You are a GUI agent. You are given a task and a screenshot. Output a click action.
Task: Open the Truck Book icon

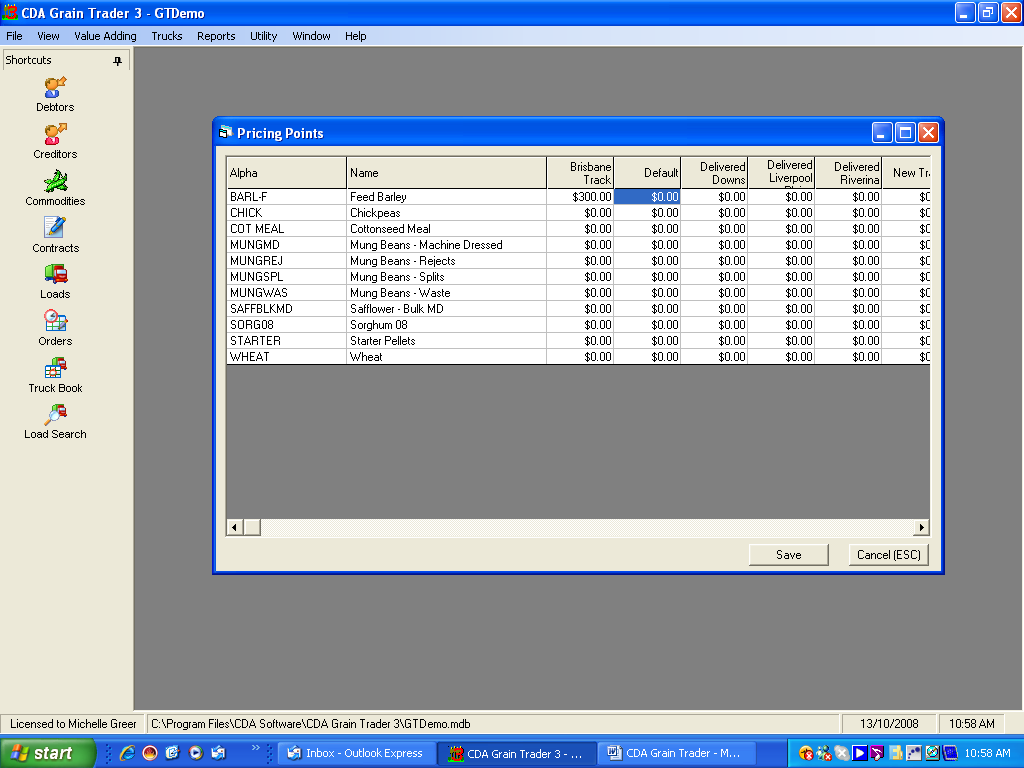[x=55, y=368]
